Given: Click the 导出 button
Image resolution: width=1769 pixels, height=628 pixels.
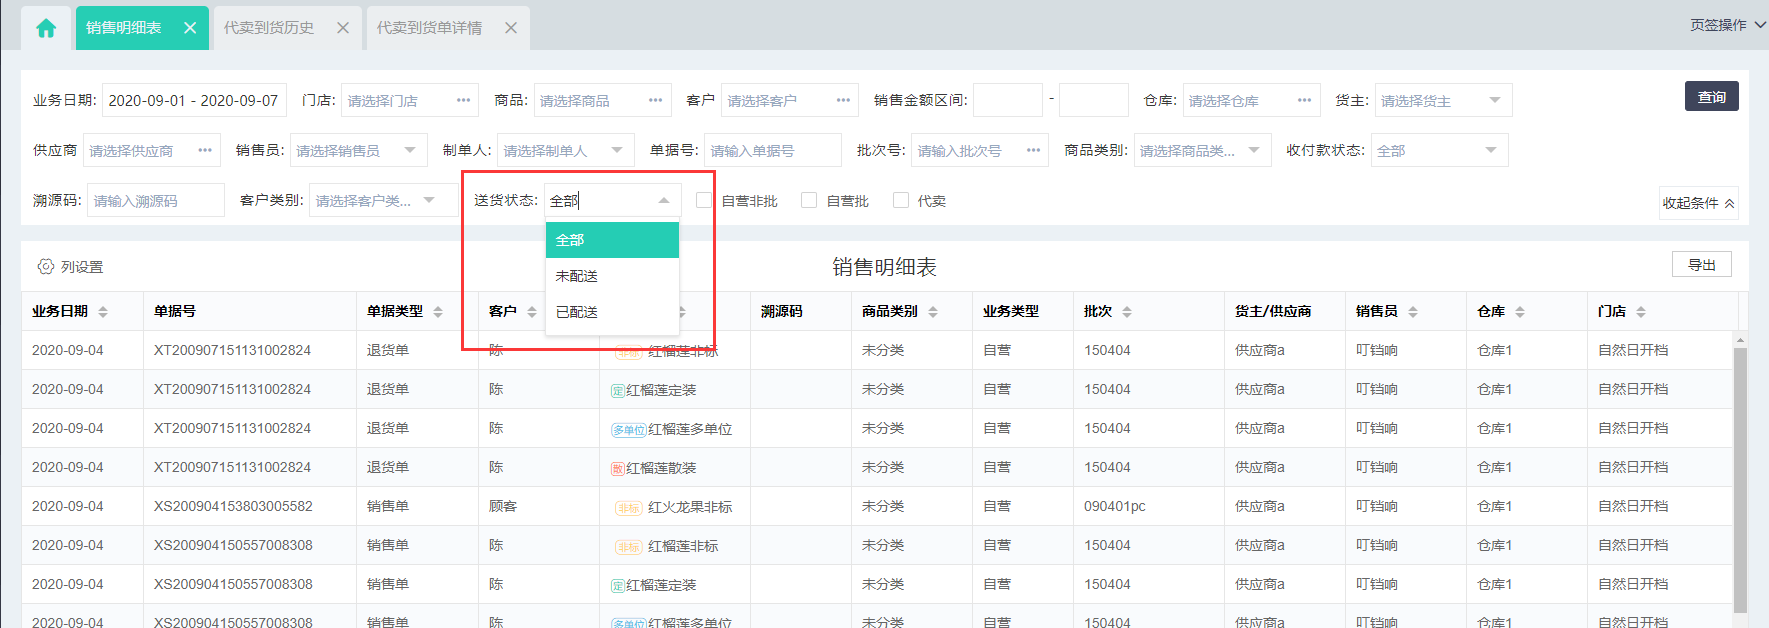Looking at the screenshot, I should coord(1701,264).
